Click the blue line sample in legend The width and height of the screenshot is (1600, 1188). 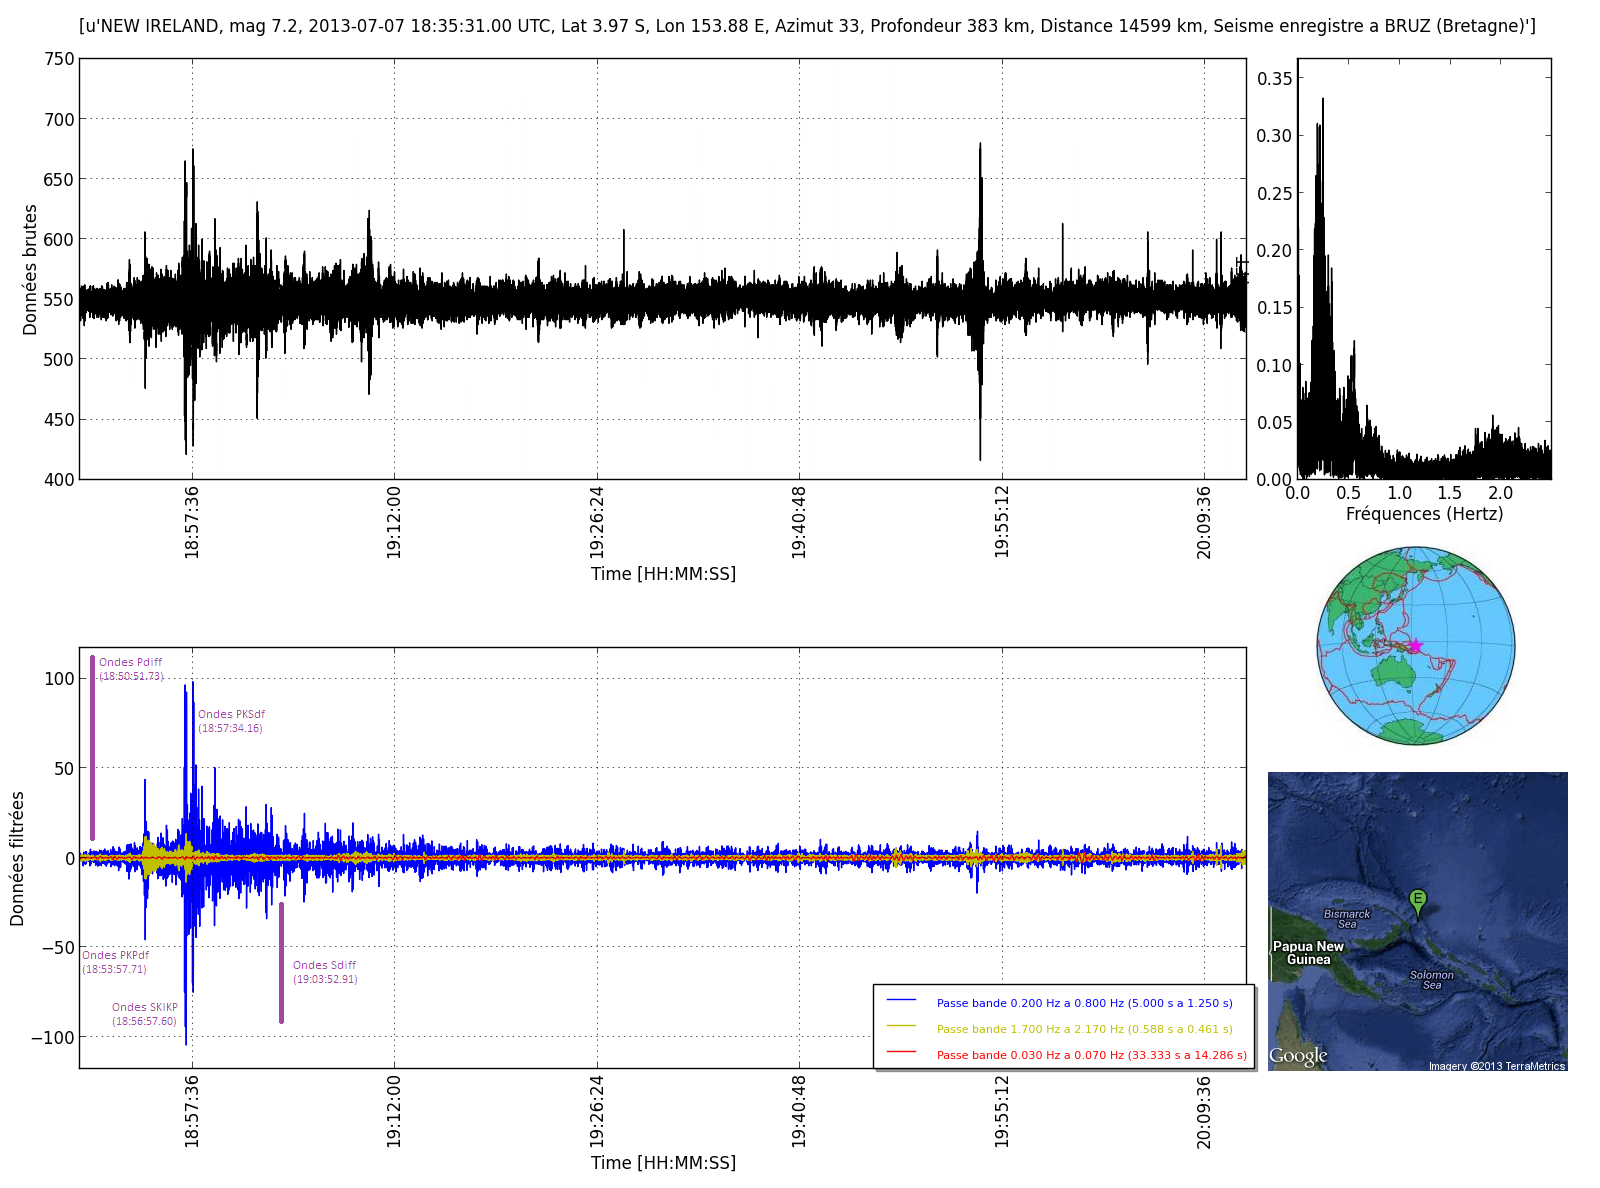tap(901, 1001)
